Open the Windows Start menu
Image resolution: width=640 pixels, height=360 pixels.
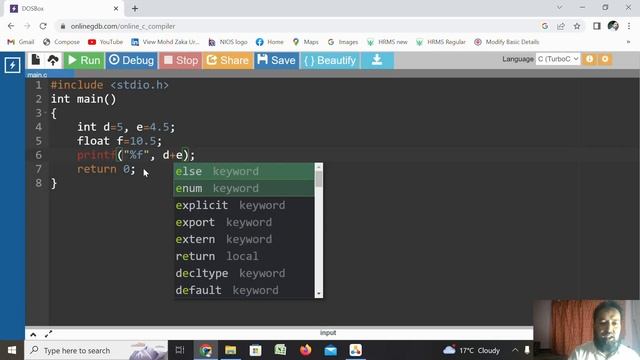12,350
